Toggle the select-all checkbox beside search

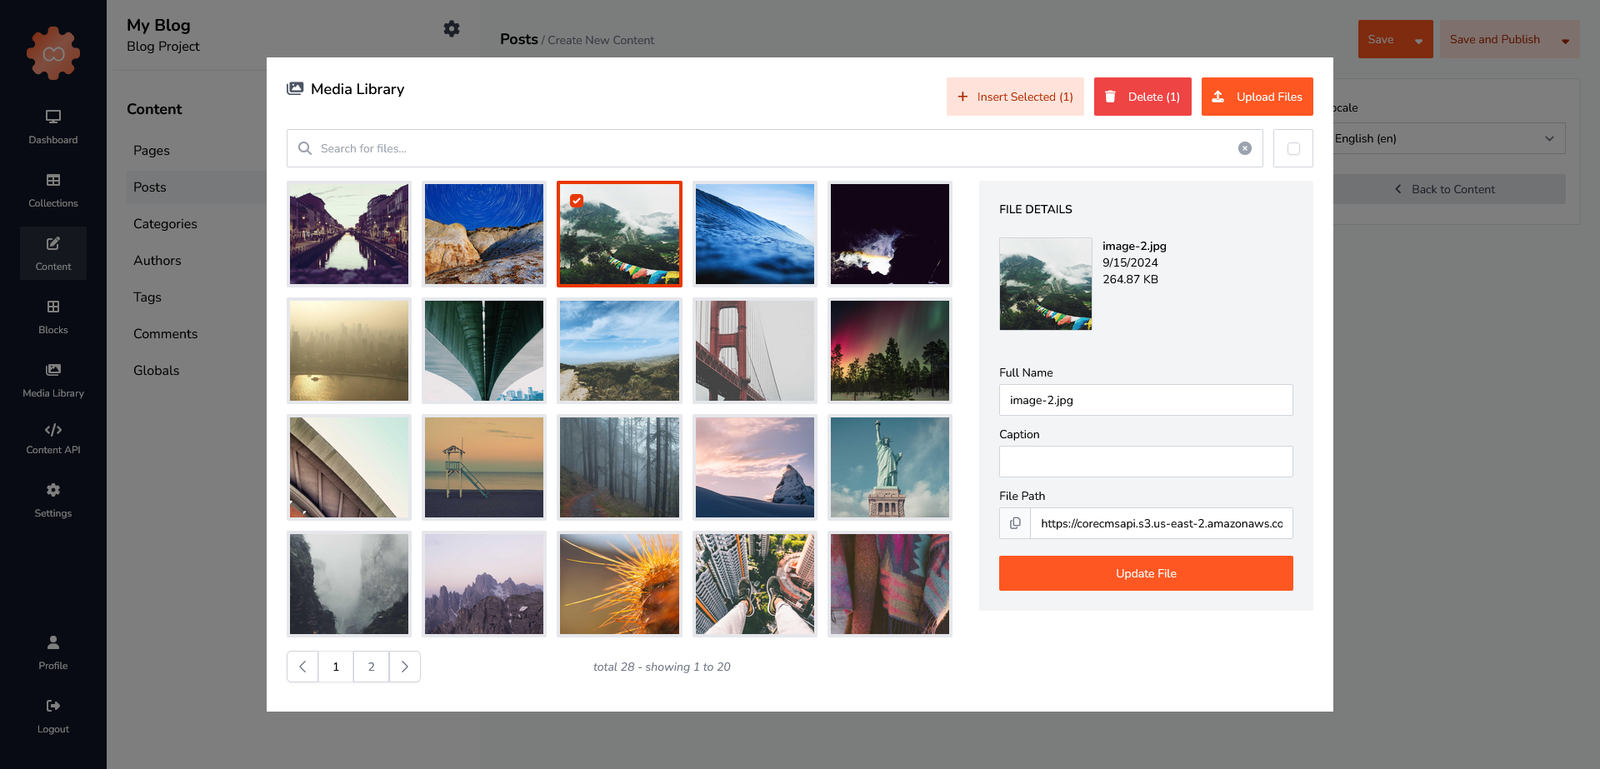point(1293,148)
